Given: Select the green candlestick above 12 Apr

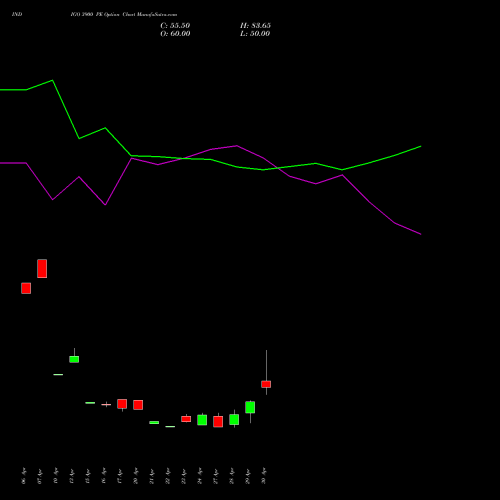Looking at the screenshot, I should [x=74, y=359].
